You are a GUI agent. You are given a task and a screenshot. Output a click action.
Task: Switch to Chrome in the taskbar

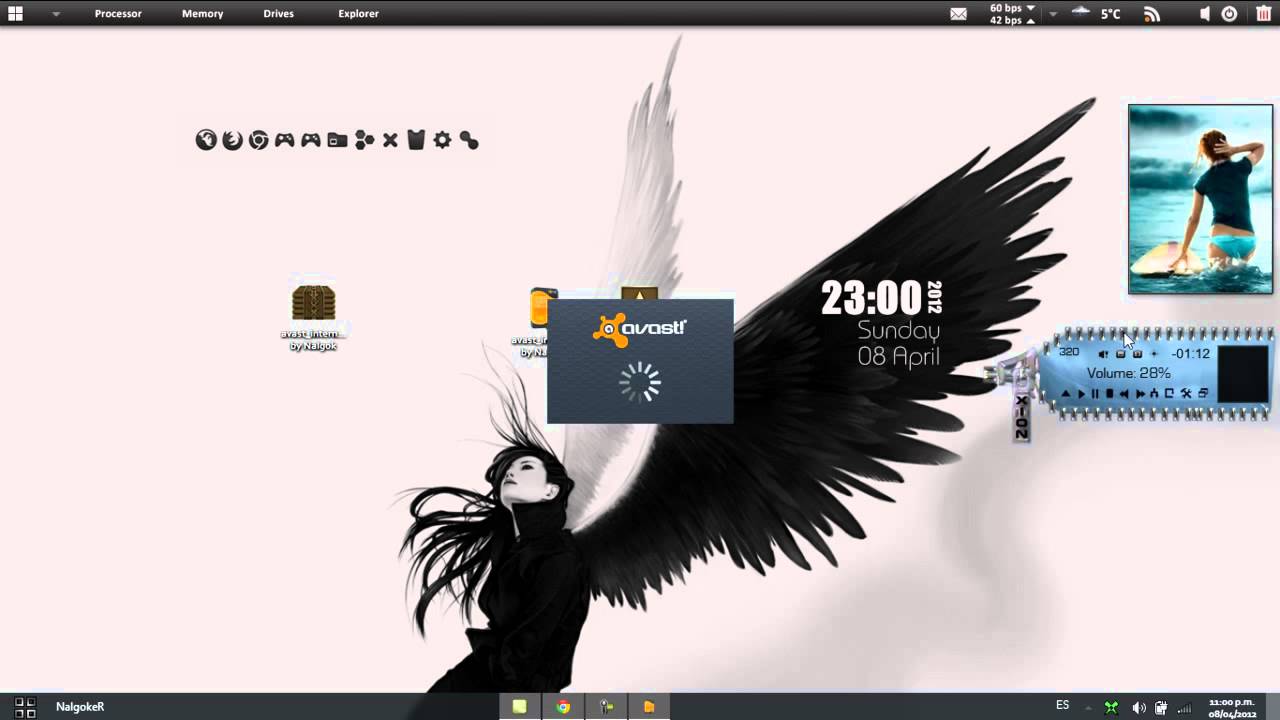(563, 706)
